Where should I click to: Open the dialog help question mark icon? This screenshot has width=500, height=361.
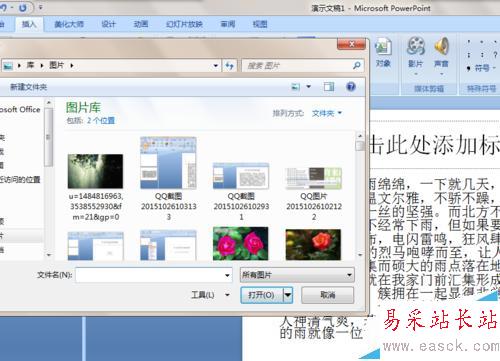[351, 87]
